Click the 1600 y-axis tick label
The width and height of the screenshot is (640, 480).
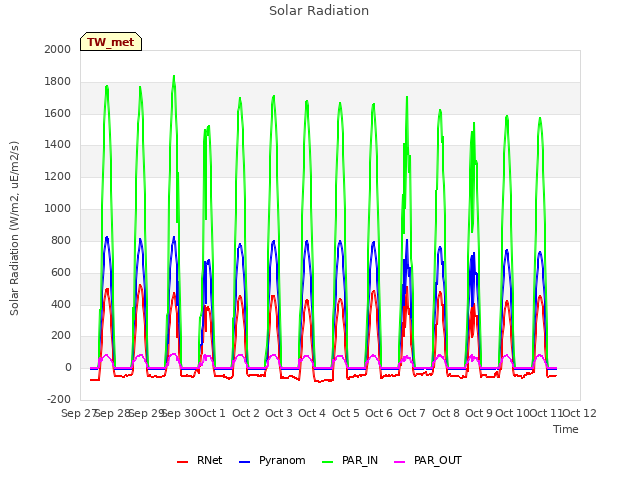(x=58, y=113)
